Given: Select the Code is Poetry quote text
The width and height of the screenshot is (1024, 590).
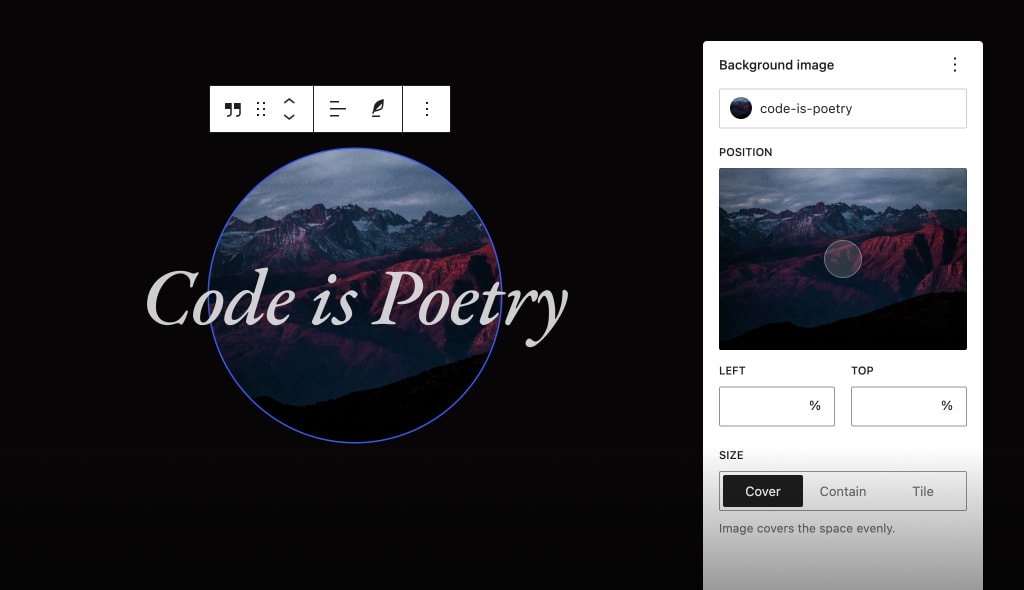Looking at the screenshot, I should tap(356, 300).
